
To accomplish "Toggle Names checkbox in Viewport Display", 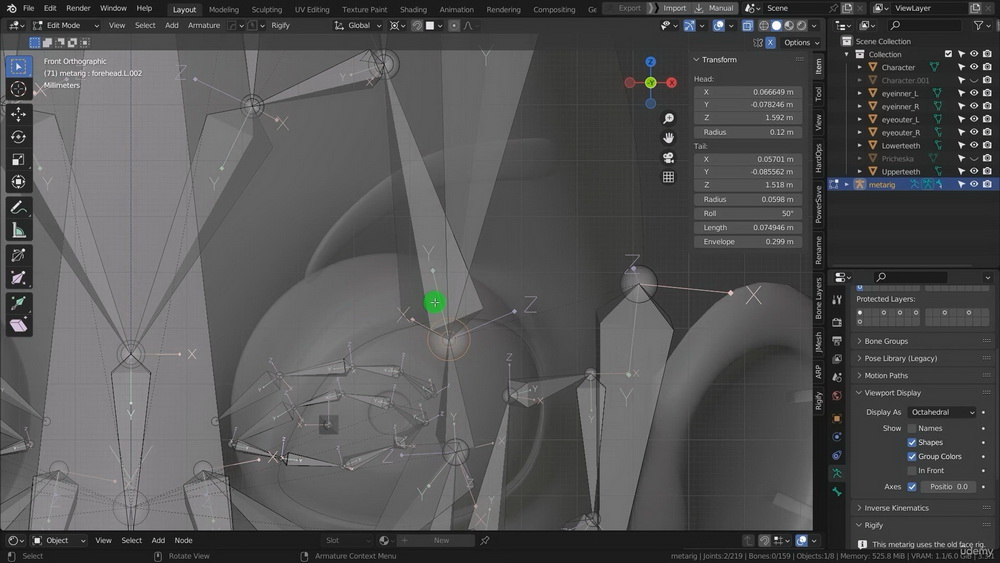I will [x=912, y=428].
